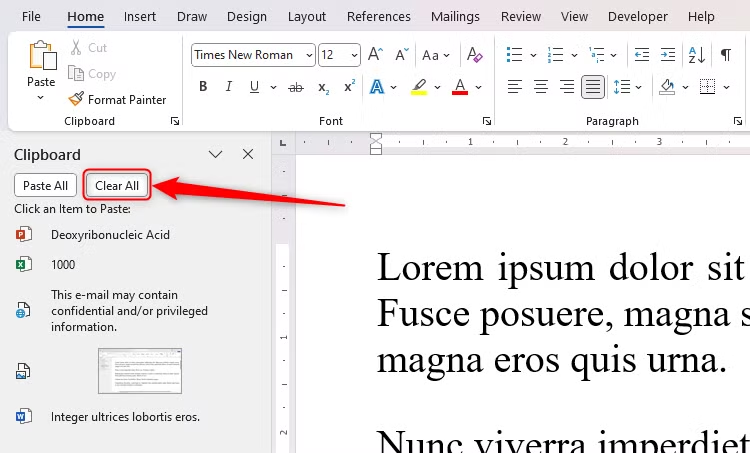Increase paragraph indent

pos(668,55)
